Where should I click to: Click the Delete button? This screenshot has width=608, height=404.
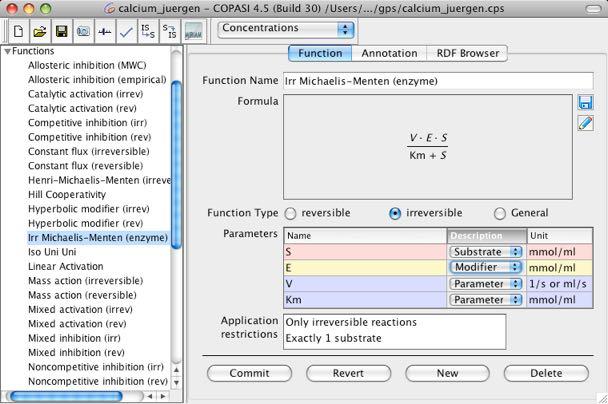click(546, 373)
